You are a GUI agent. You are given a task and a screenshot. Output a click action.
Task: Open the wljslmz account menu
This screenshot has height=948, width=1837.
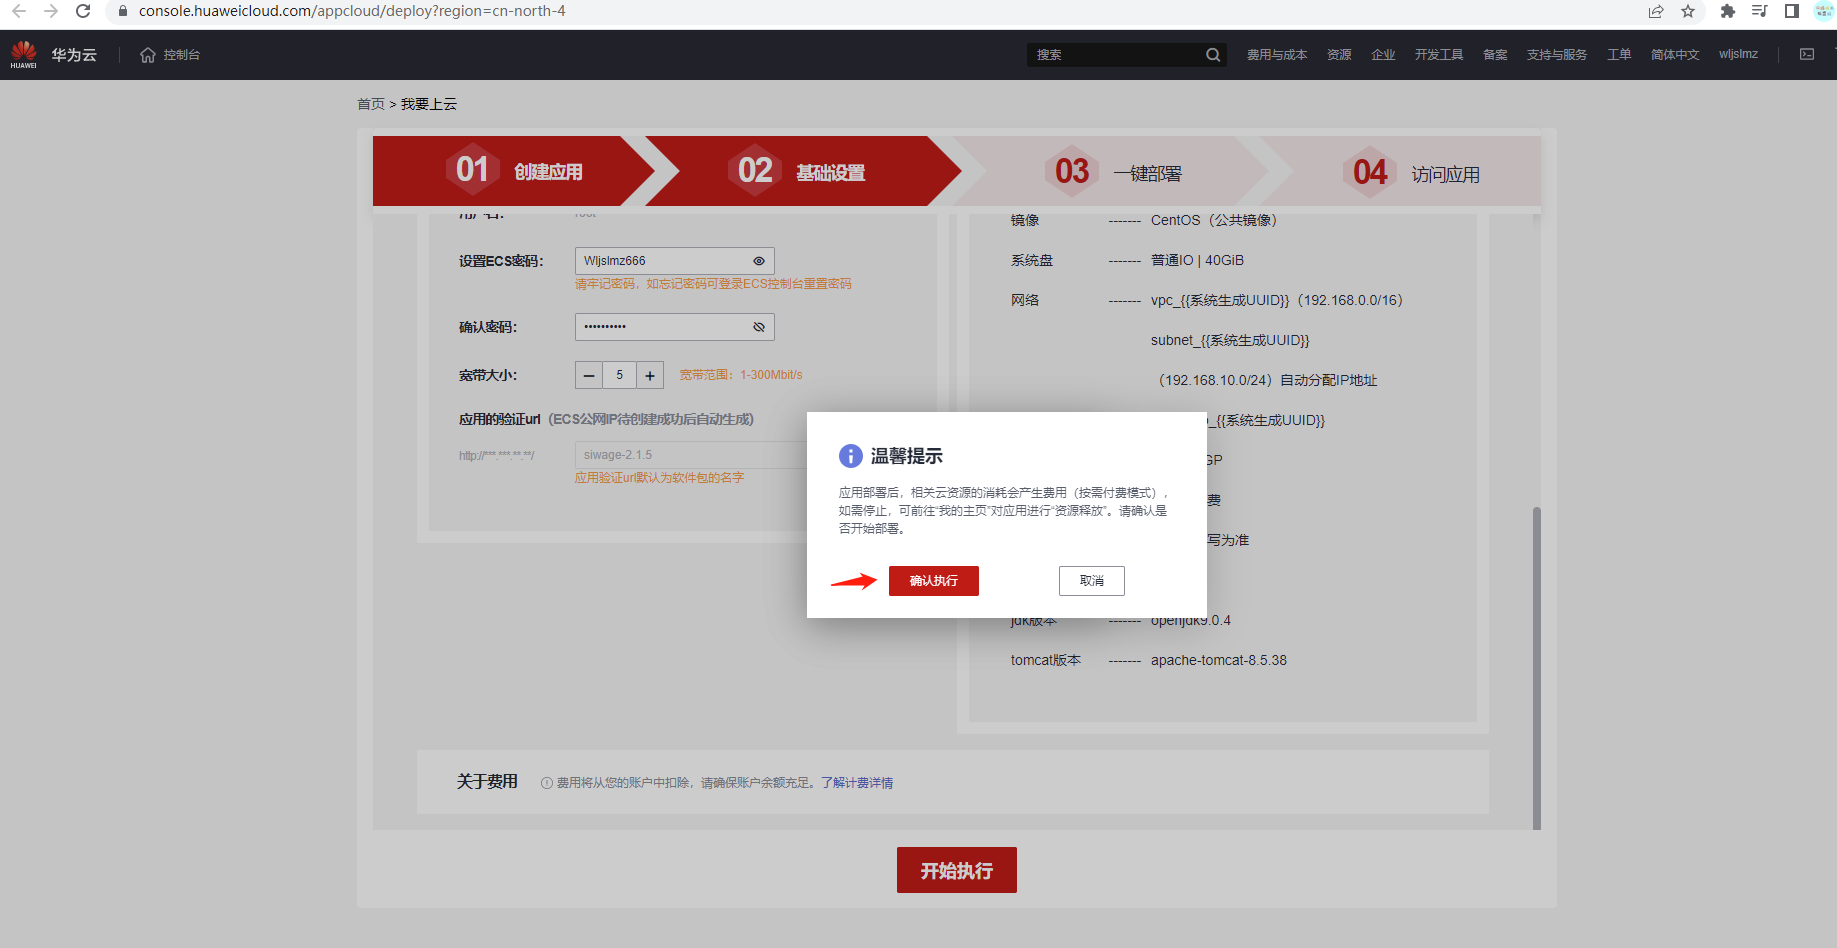click(x=1738, y=54)
